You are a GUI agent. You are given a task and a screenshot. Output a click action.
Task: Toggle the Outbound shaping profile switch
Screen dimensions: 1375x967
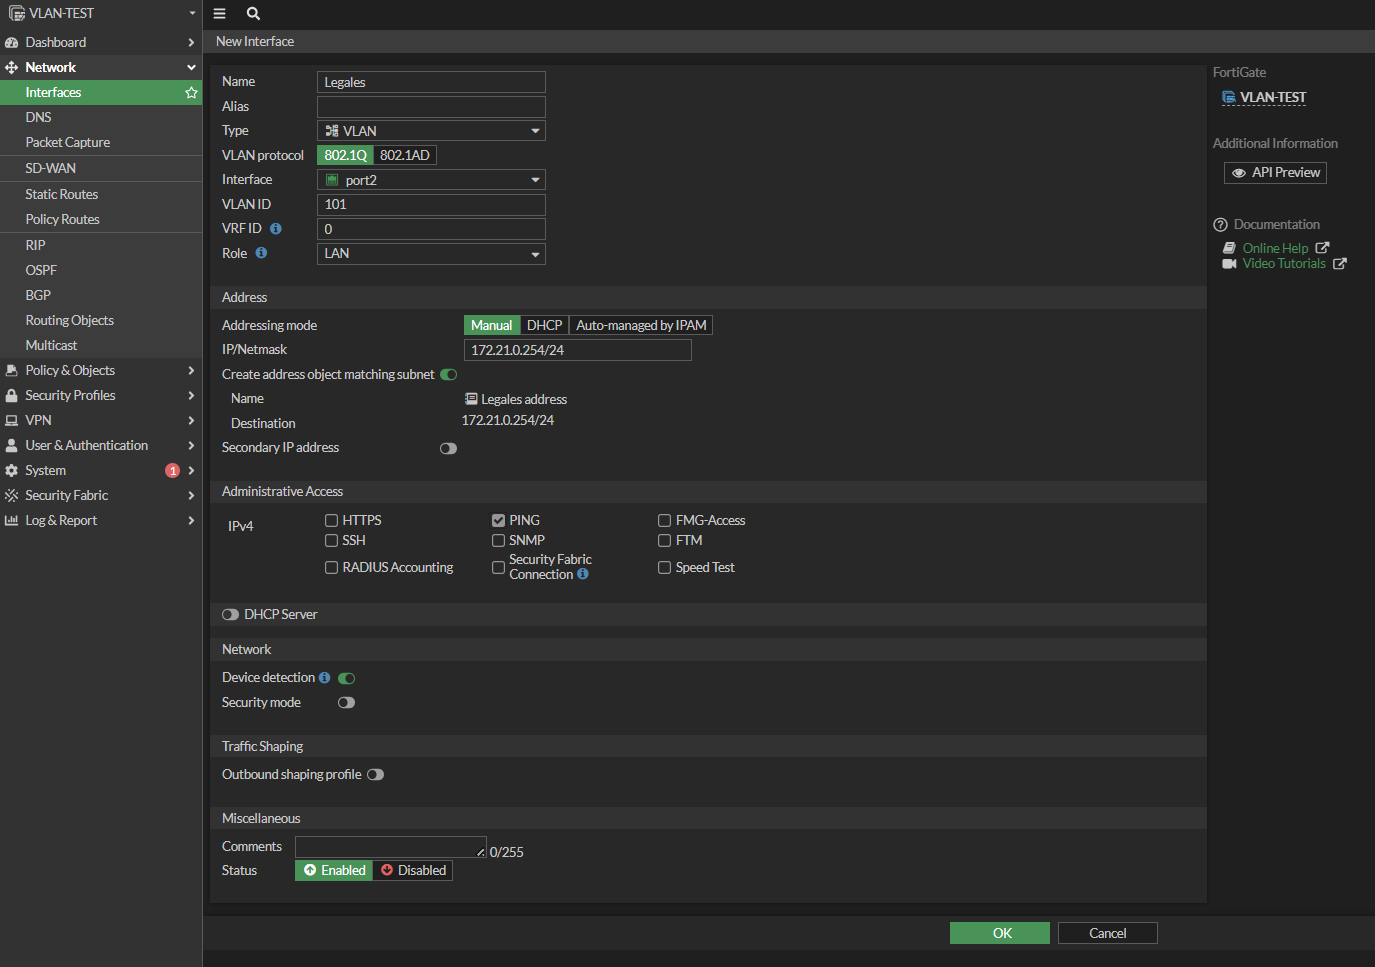coord(375,775)
